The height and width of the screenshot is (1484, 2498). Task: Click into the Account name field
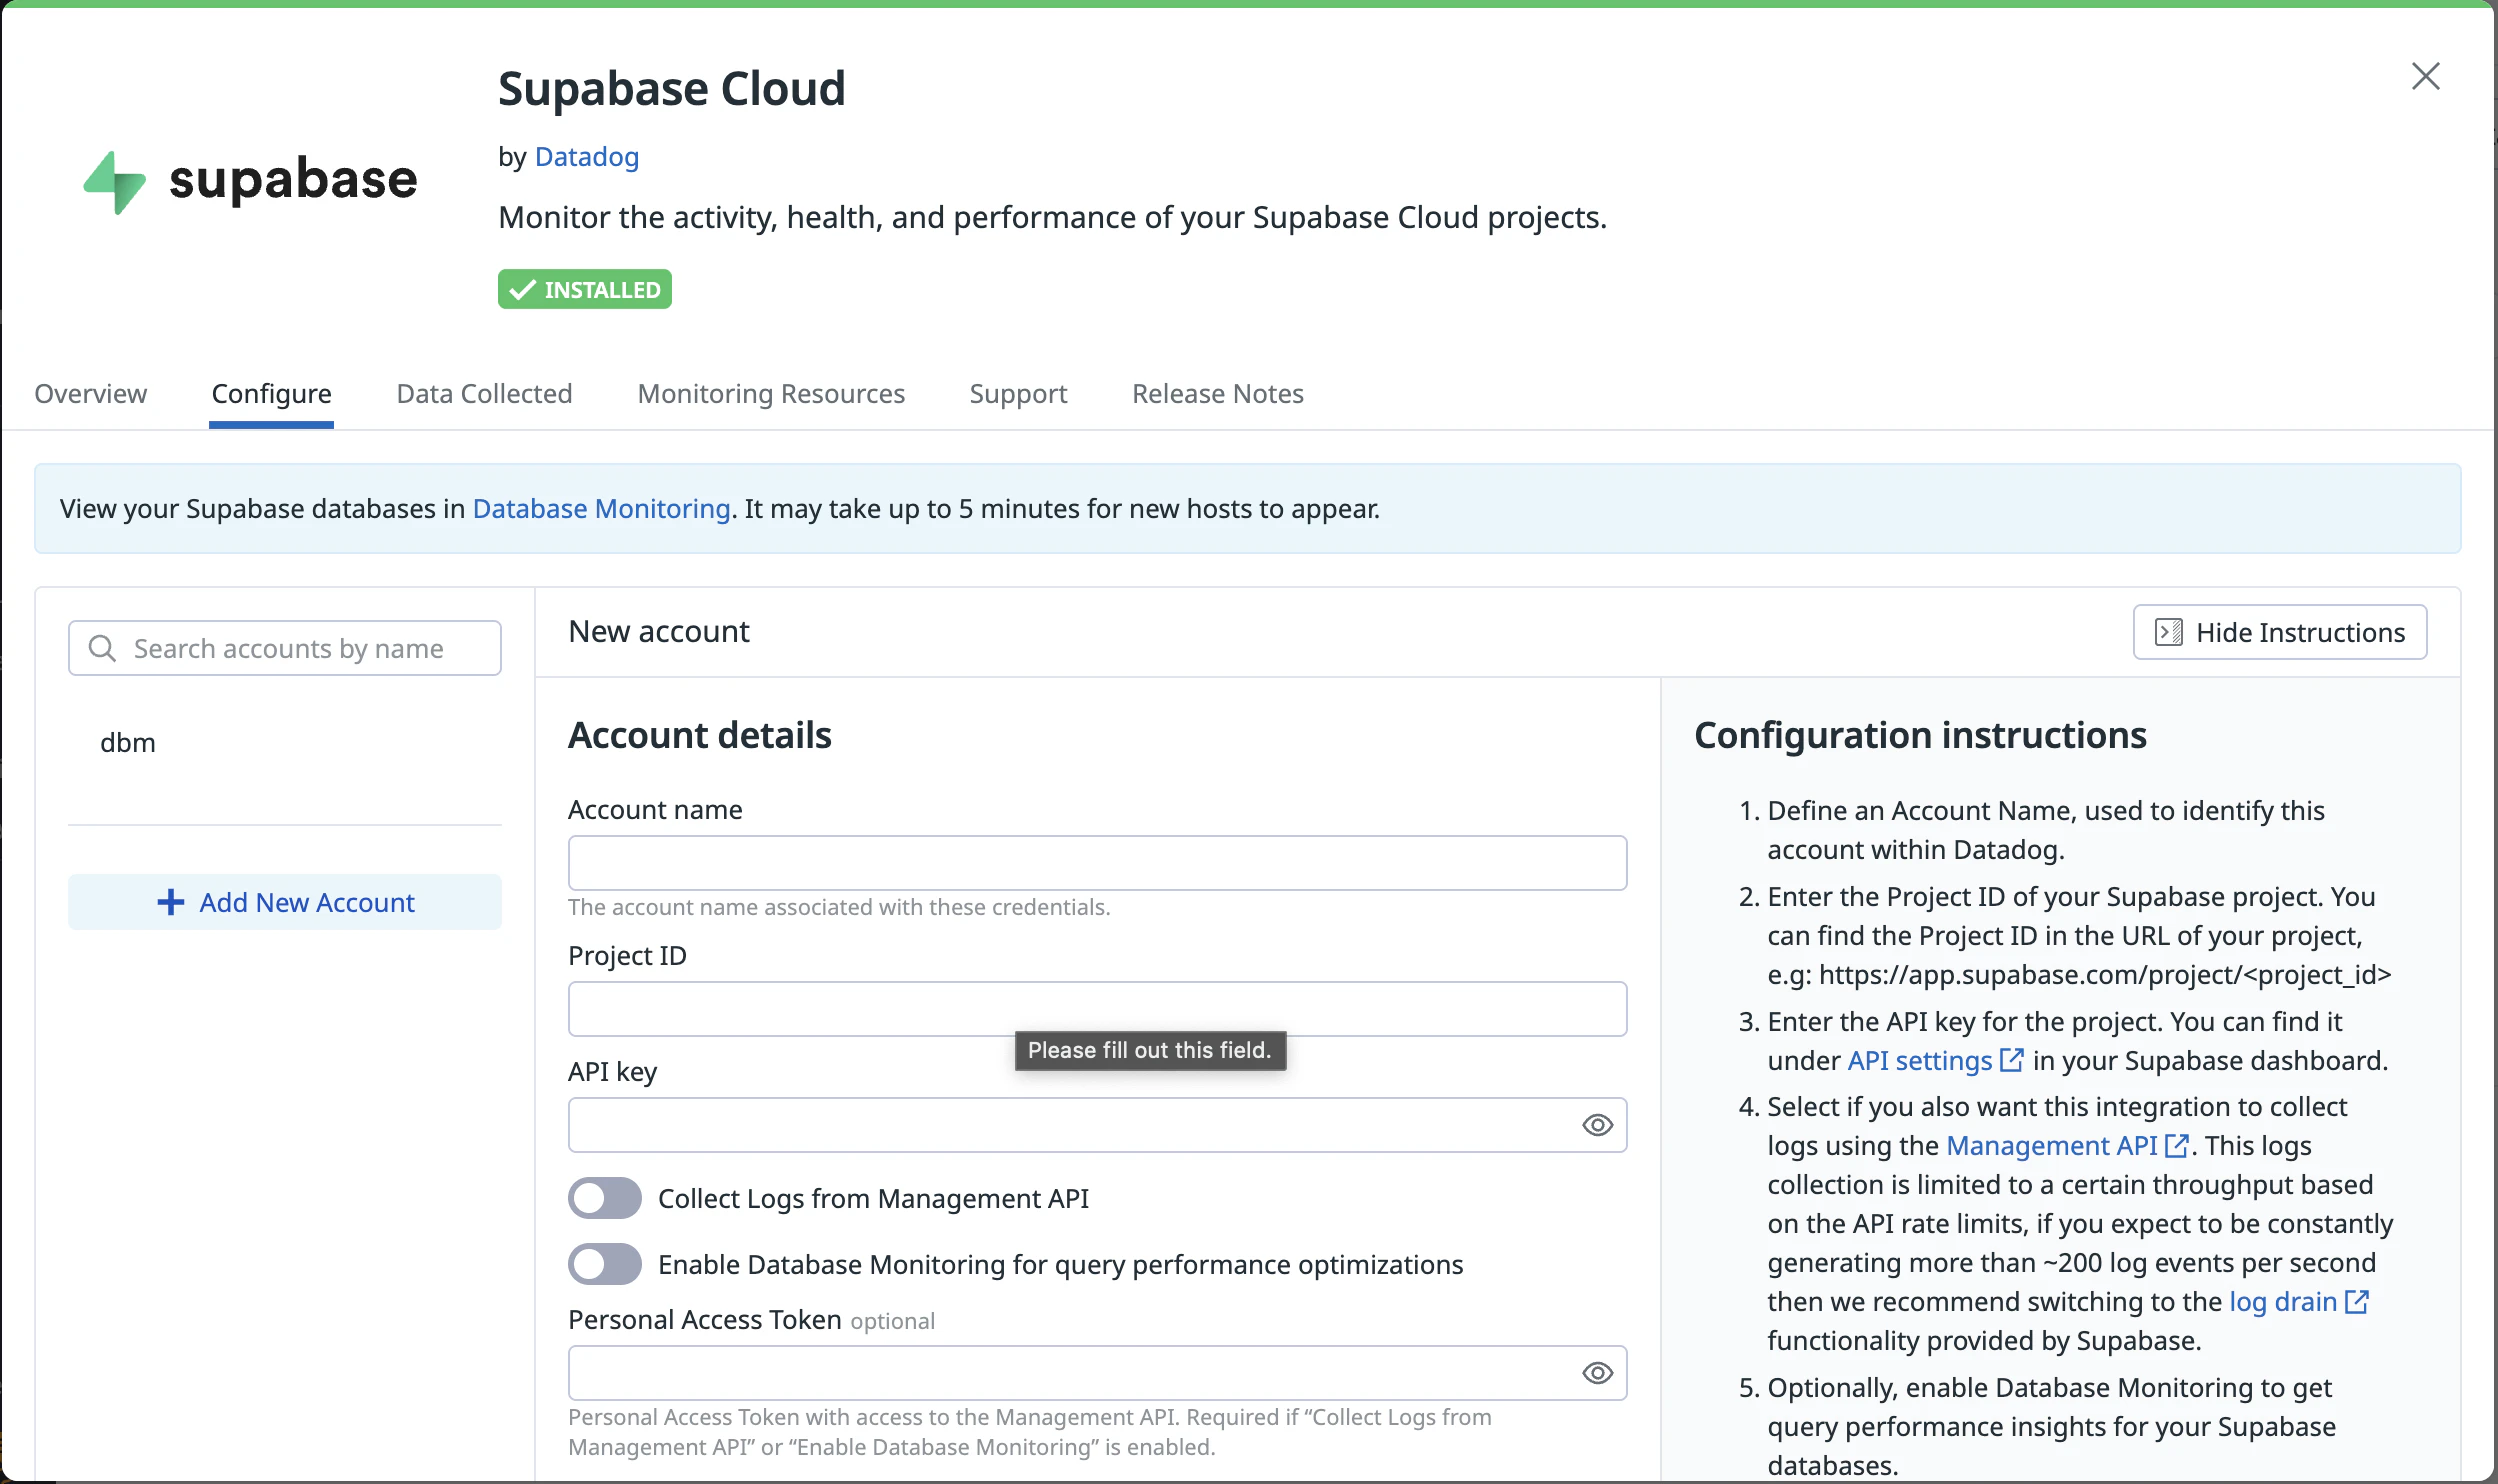pos(1096,863)
